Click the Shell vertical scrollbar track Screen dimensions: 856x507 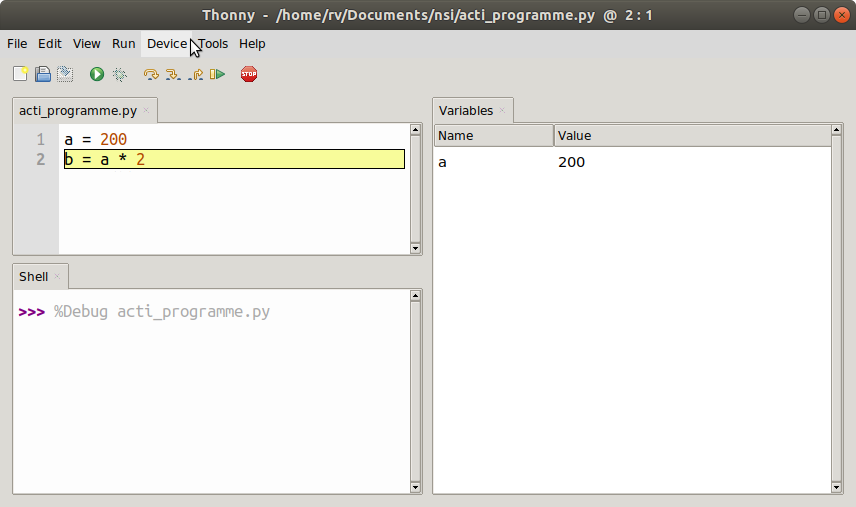pos(415,391)
